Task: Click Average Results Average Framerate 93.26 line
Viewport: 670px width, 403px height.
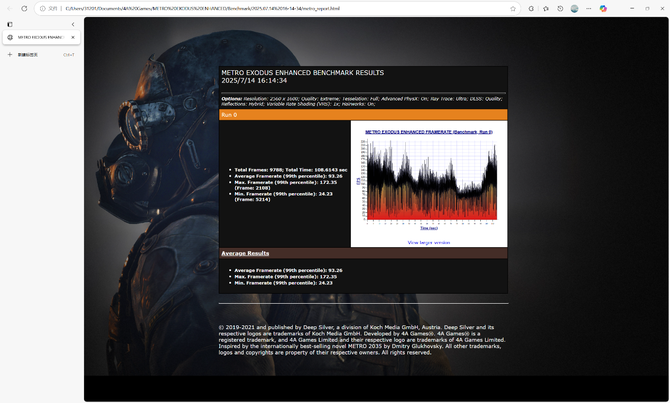Action: click(288, 270)
